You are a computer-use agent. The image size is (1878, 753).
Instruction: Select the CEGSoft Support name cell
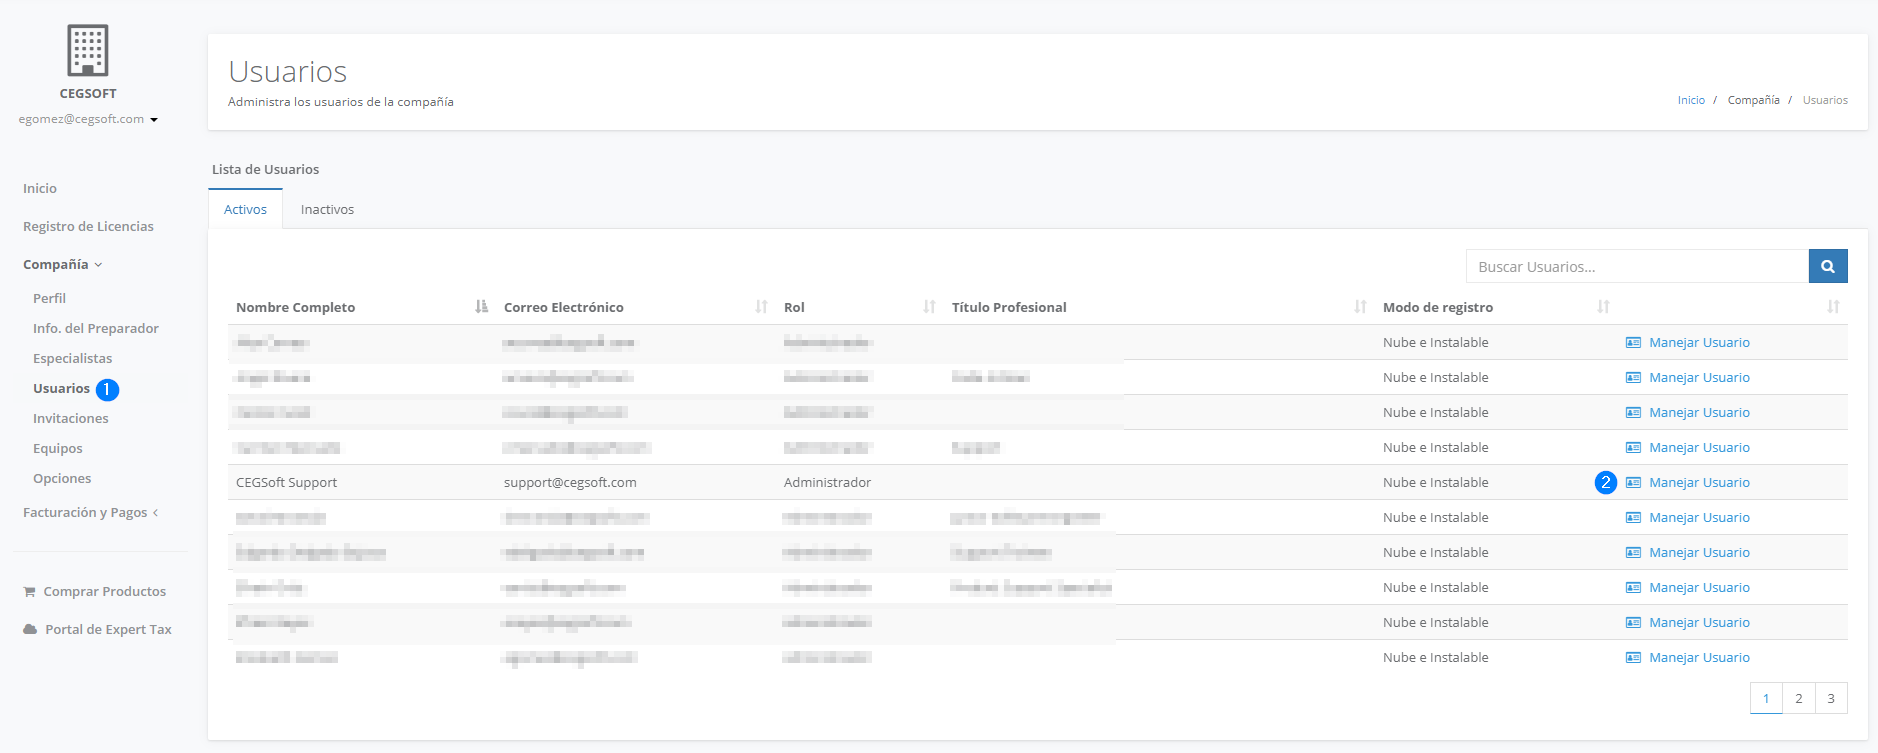click(286, 482)
